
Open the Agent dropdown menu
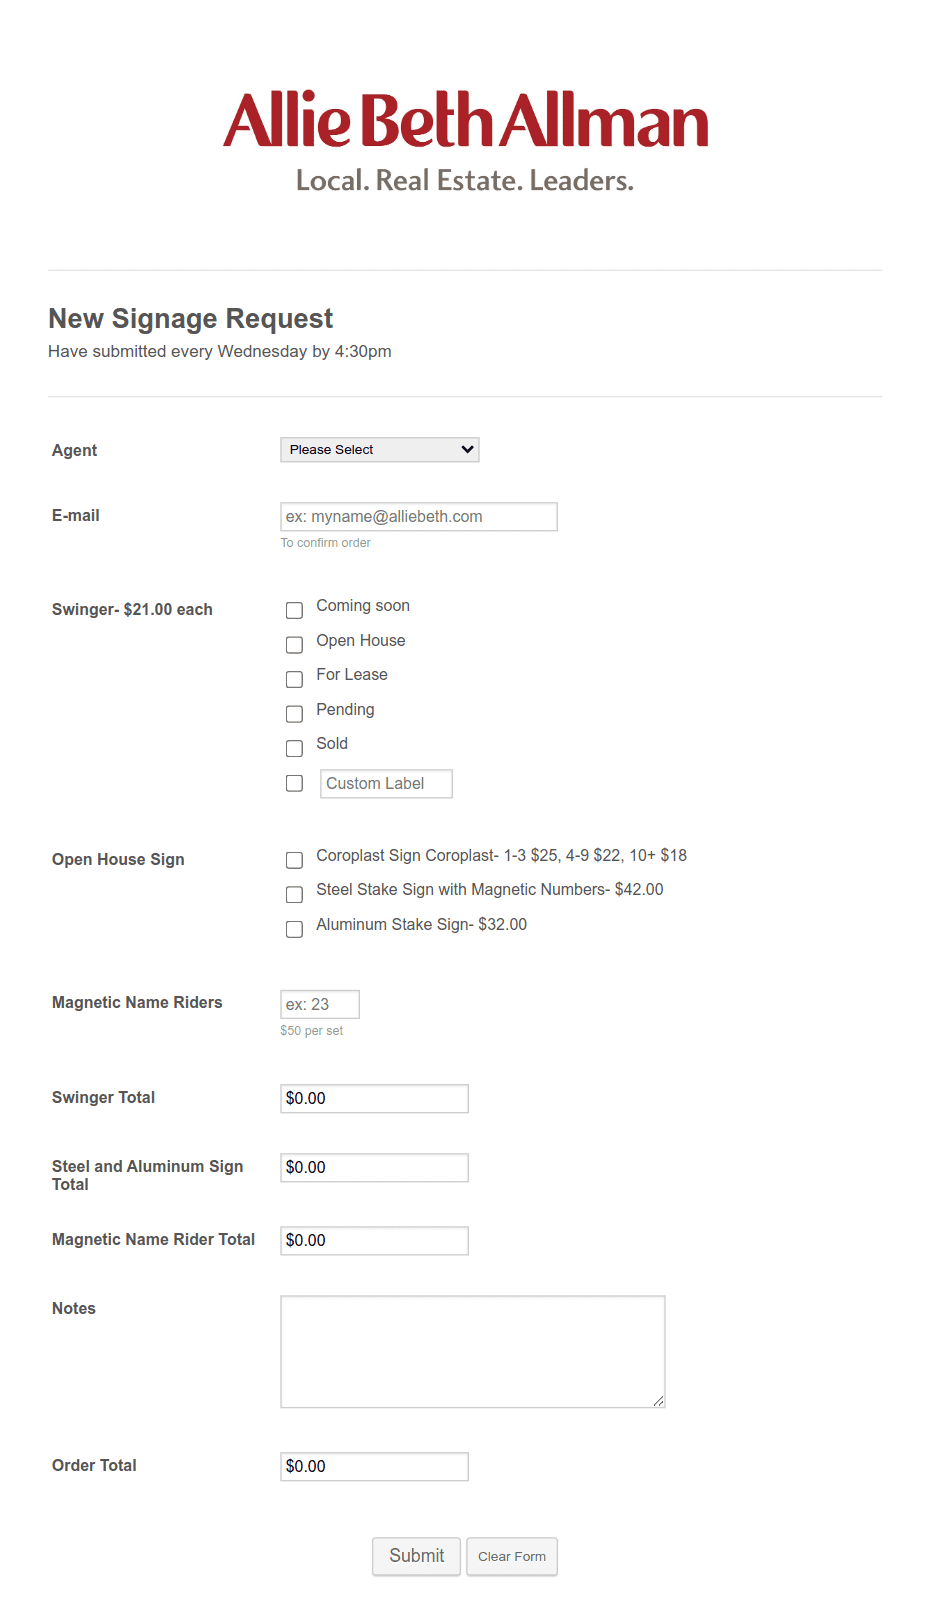[379, 450]
